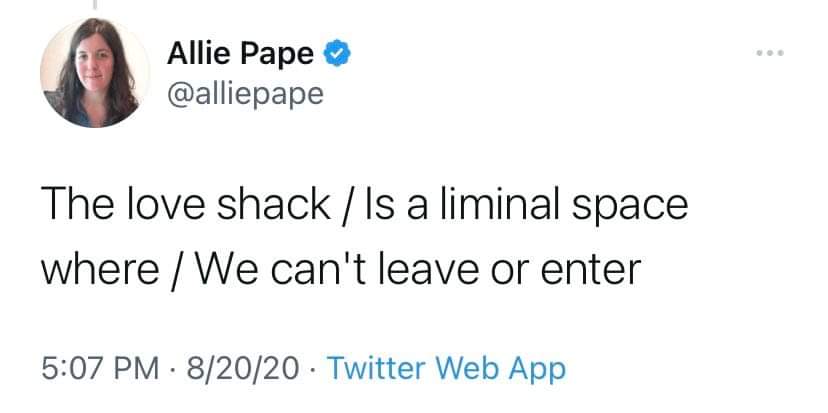Click the 5:07 PM timestamp
The width and height of the screenshot is (828, 413).
click(x=100, y=369)
